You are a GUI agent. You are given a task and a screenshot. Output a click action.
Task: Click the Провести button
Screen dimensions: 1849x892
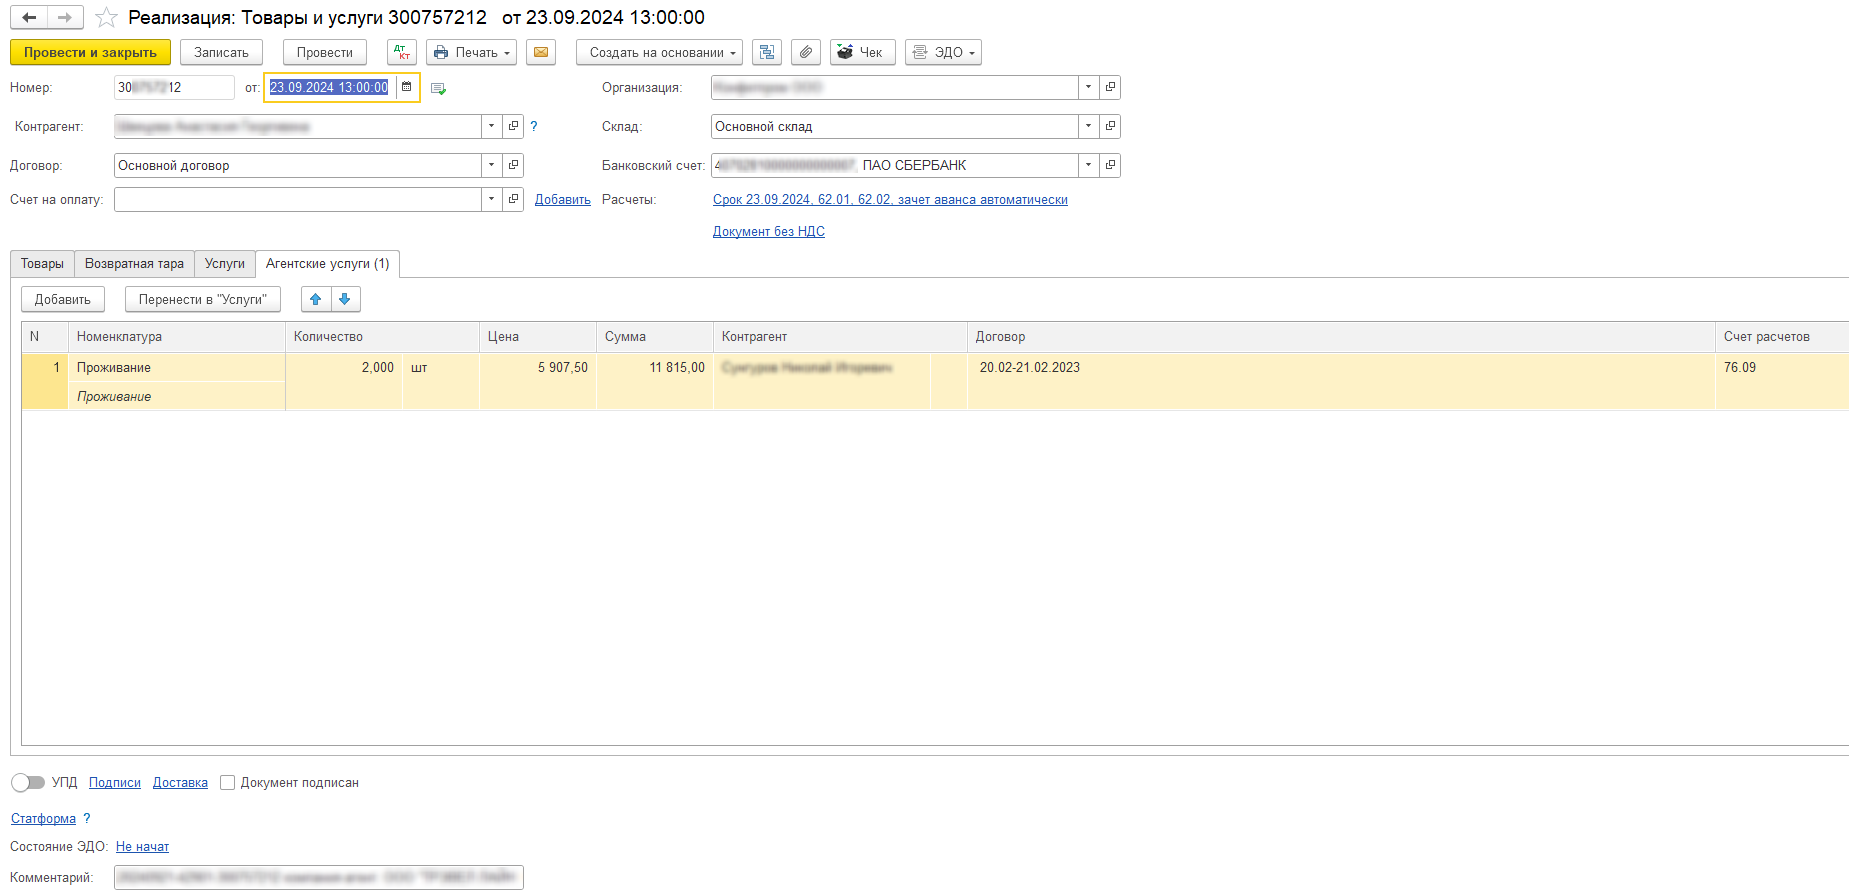click(x=325, y=52)
